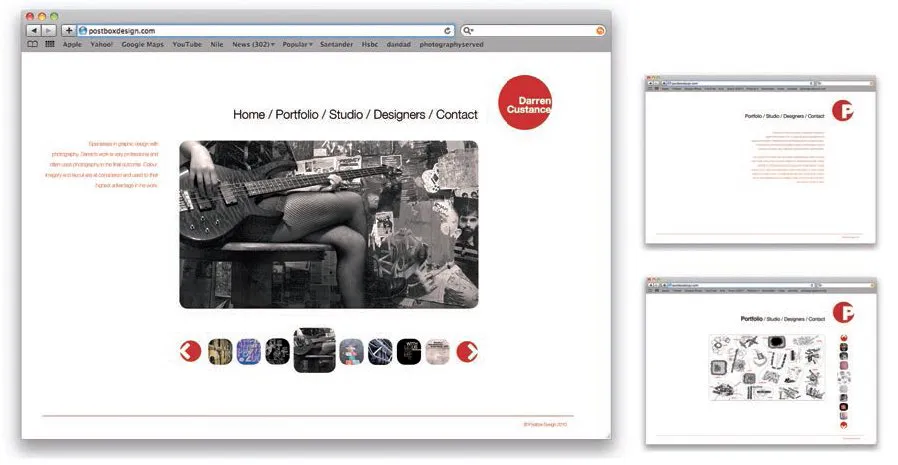898x465 pixels.
Task: Expand the News (302) bookmark dropdown
Action: [x=254, y=44]
